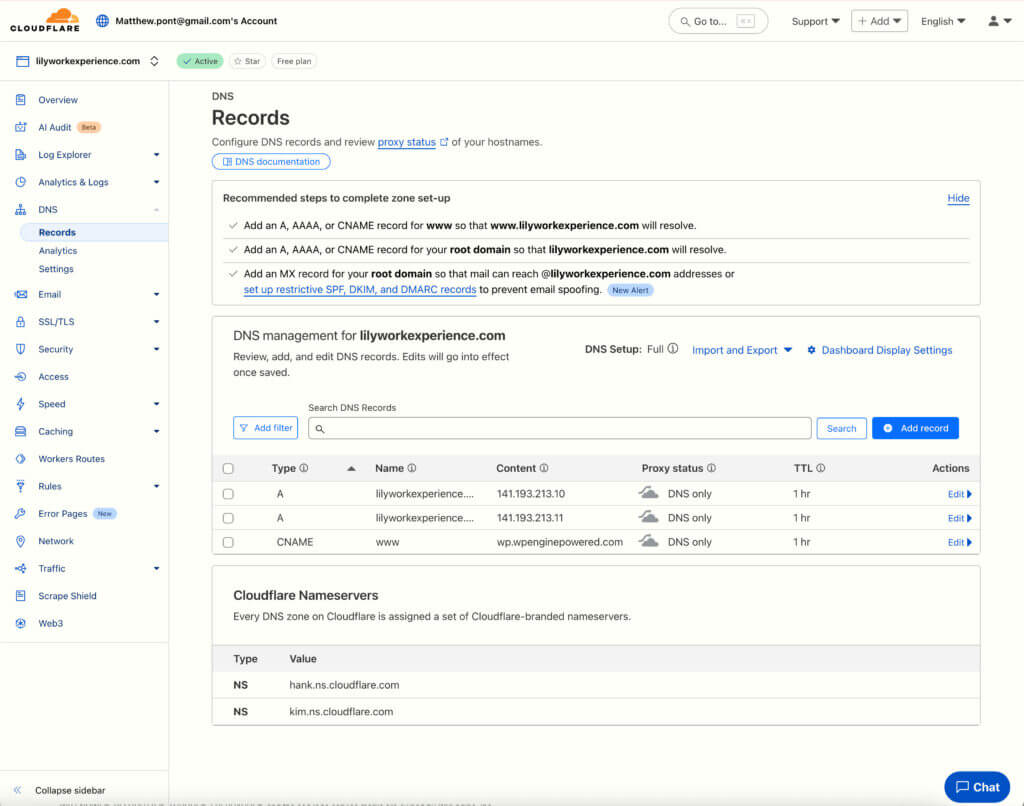
Task: Open SPF, DKIM, and DMARC records link
Action: pos(360,290)
